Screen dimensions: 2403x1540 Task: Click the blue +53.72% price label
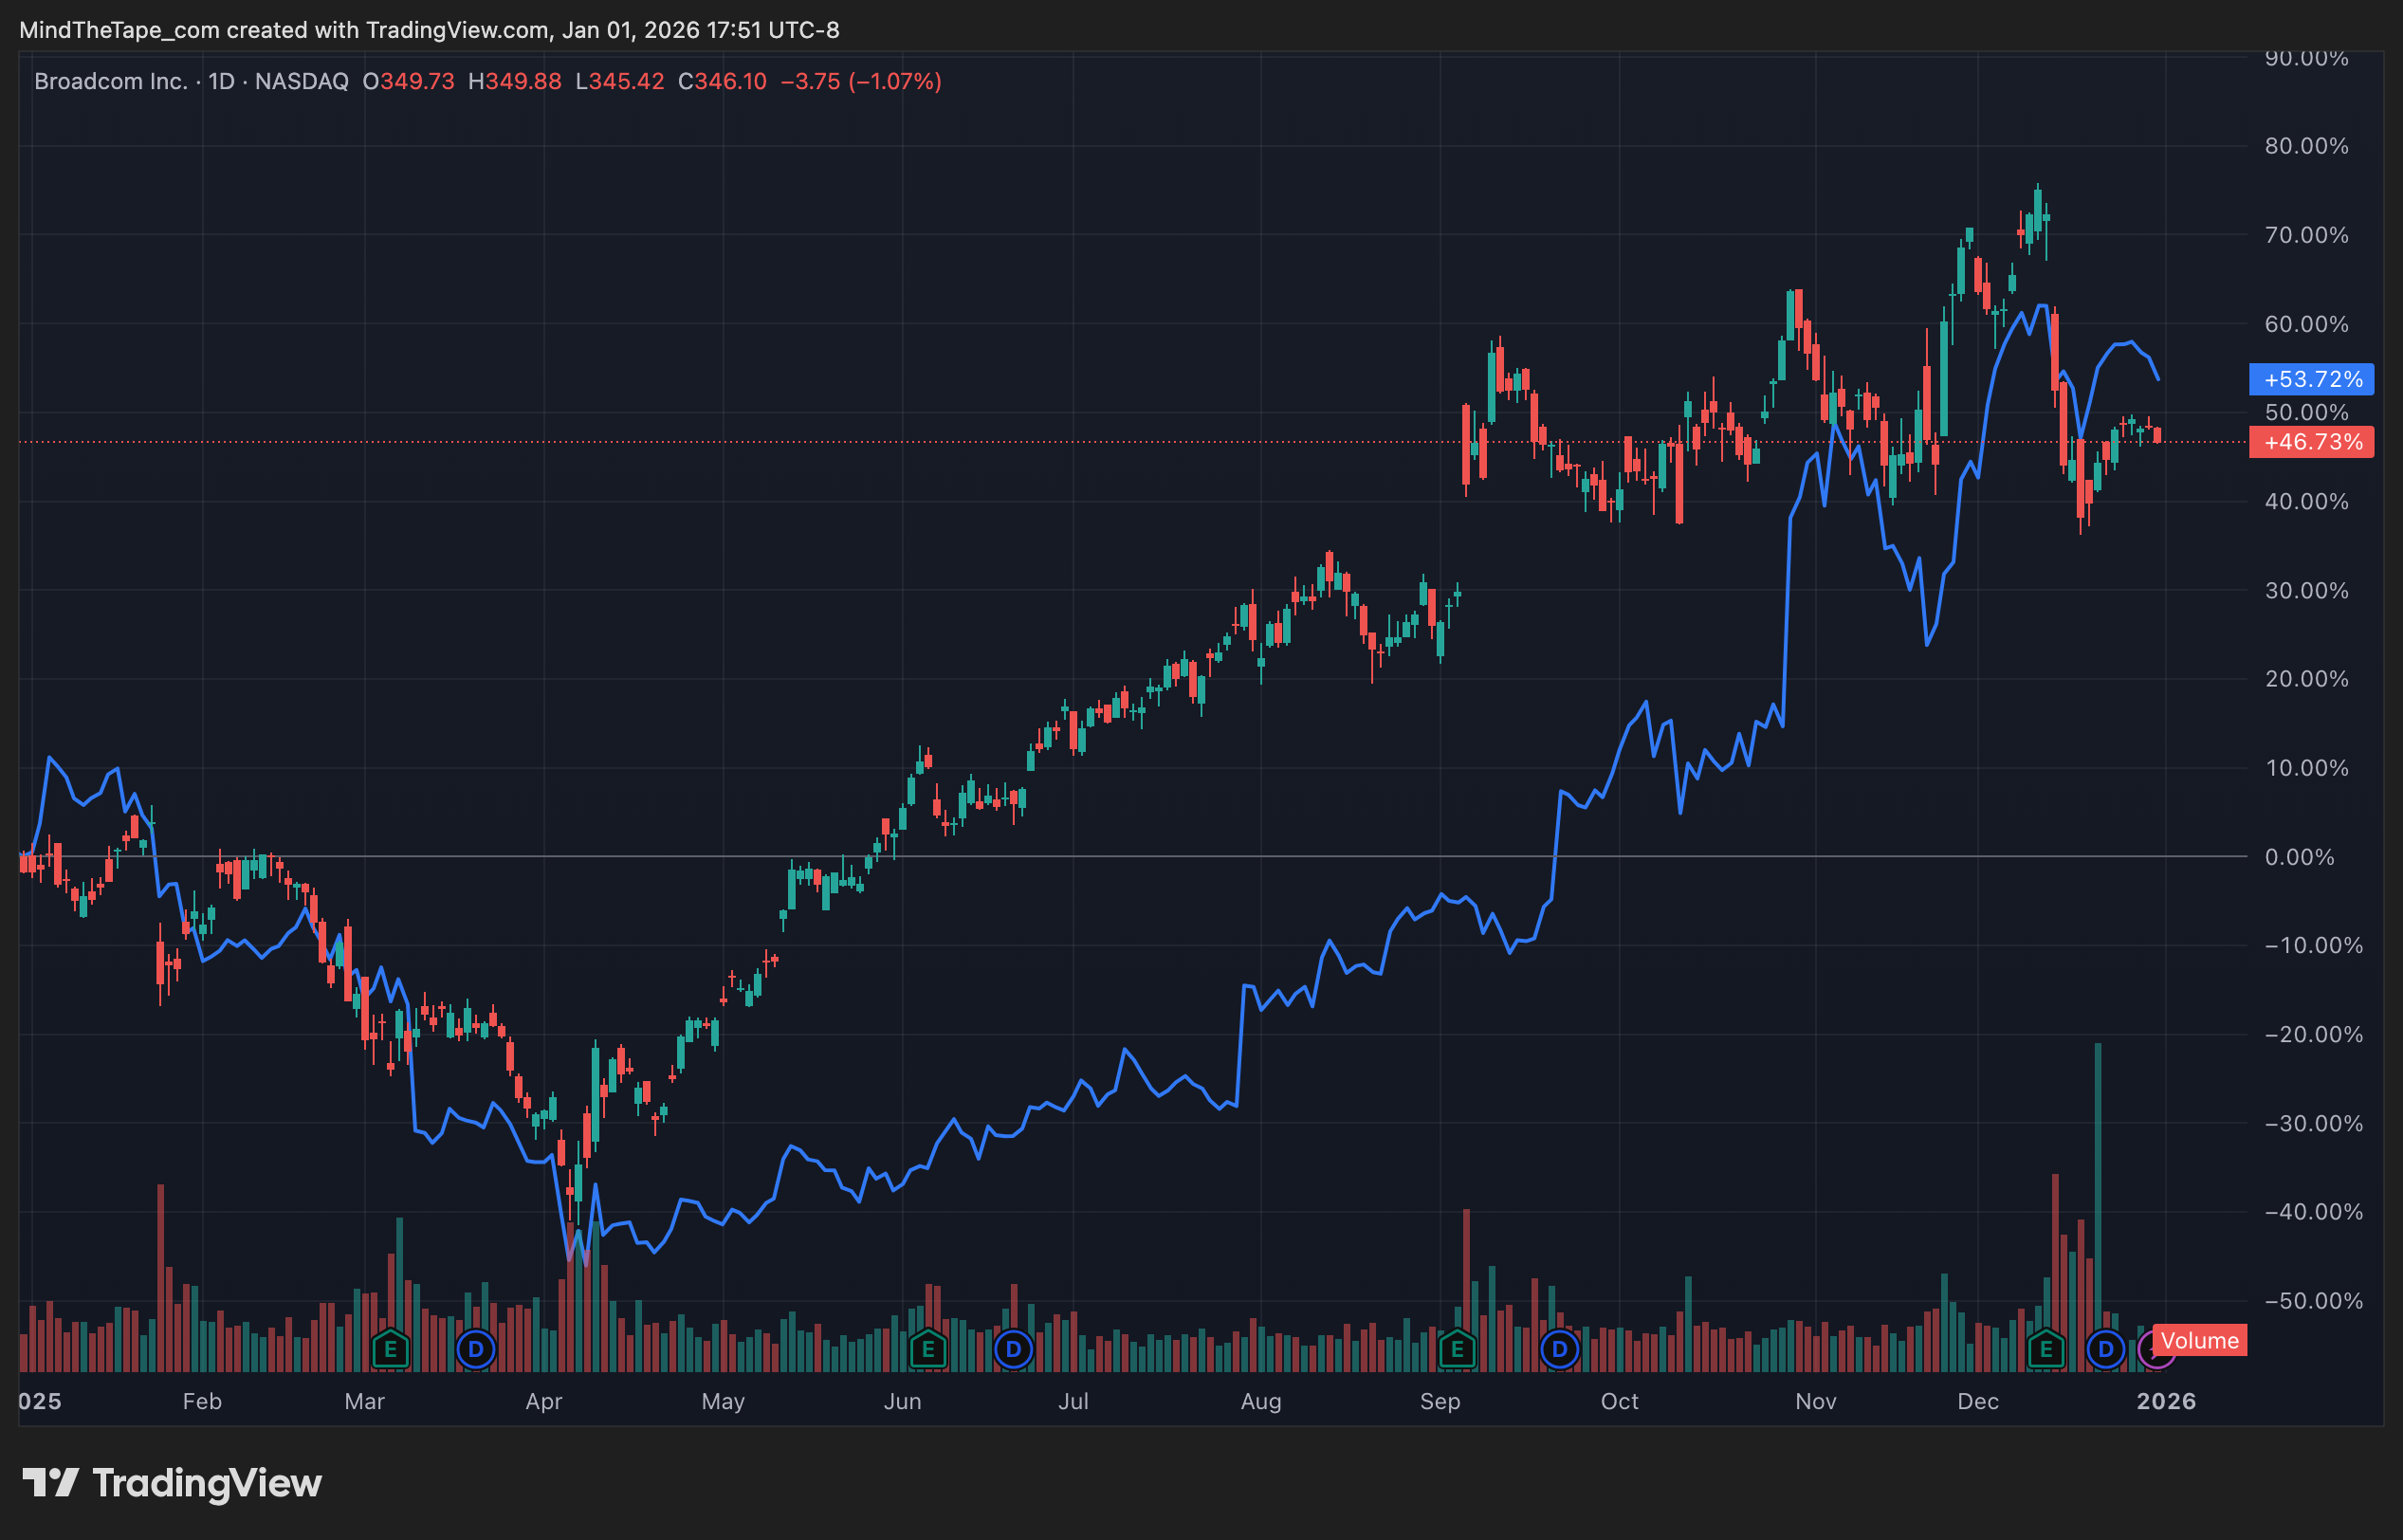coord(2311,379)
